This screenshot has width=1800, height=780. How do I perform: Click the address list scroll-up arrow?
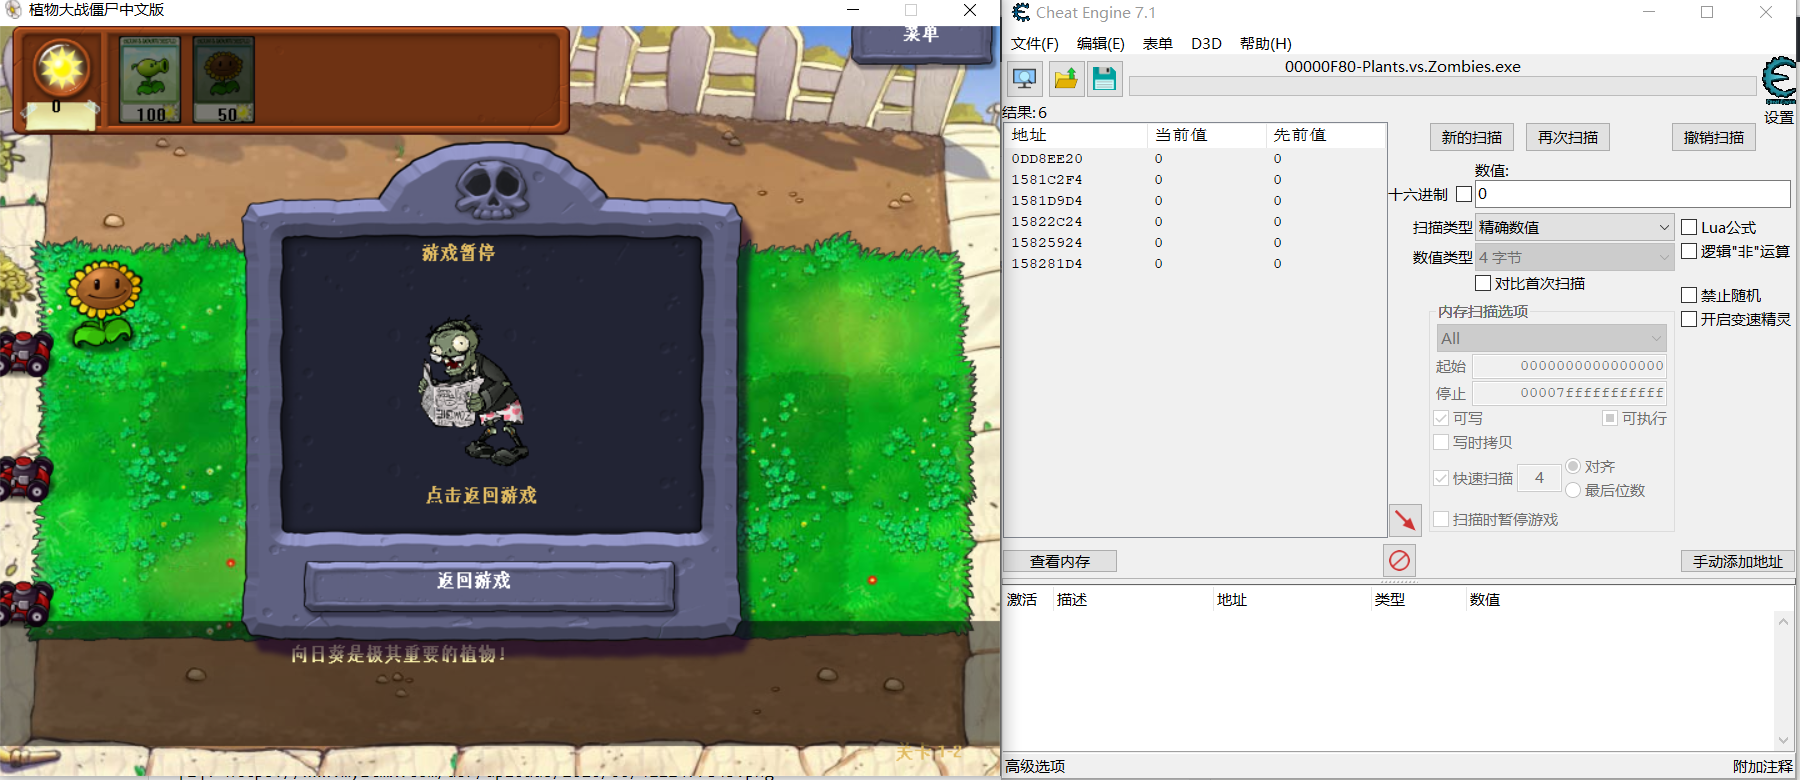pyautogui.click(x=1783, y=621)
